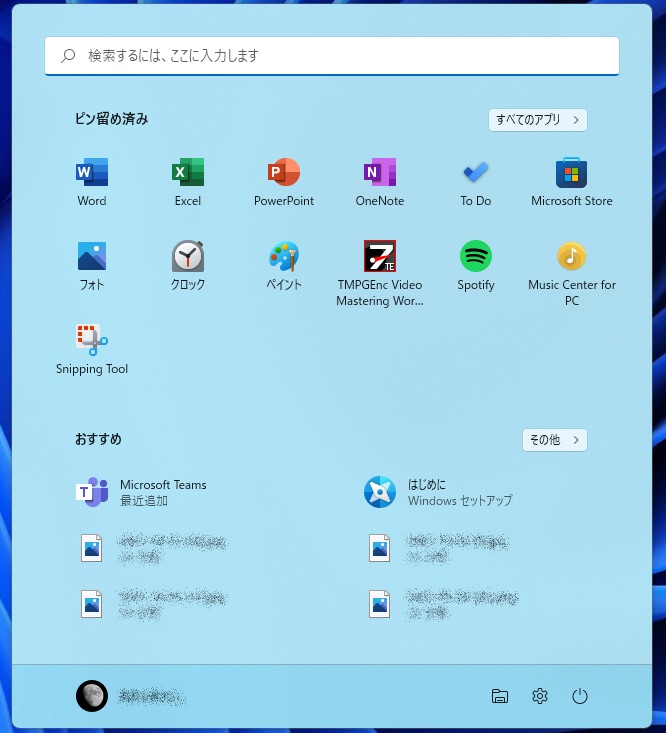Open the File Explorer folder icon
The width and height of the screenshot is (666, 733).
click(x=500, y=696)
